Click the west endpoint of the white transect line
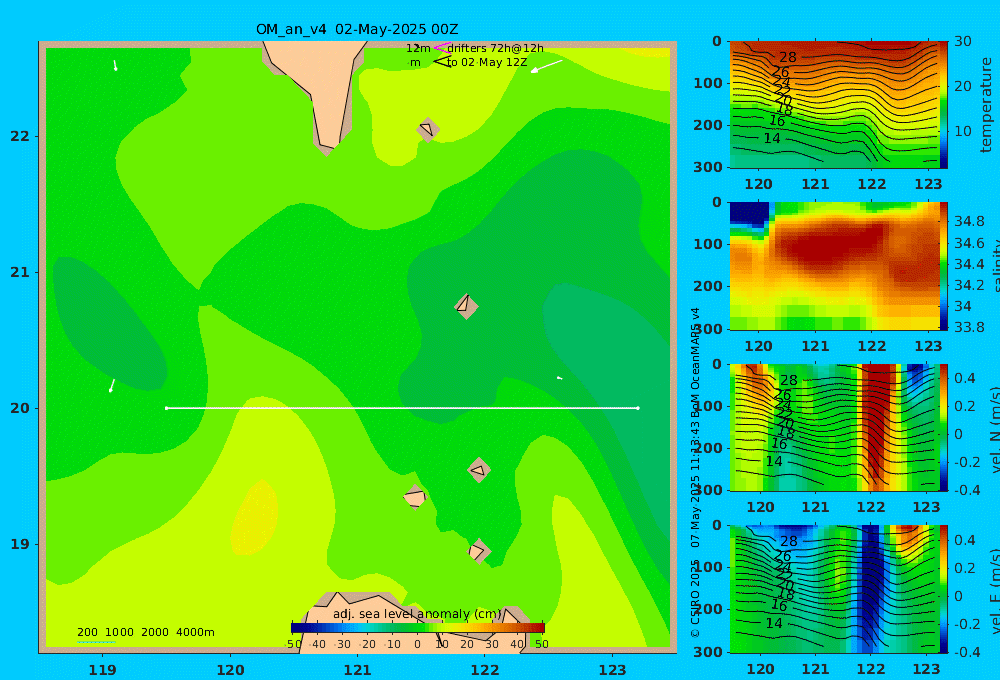This screenshot has height=680, width=1000. (x=166, y=408)
